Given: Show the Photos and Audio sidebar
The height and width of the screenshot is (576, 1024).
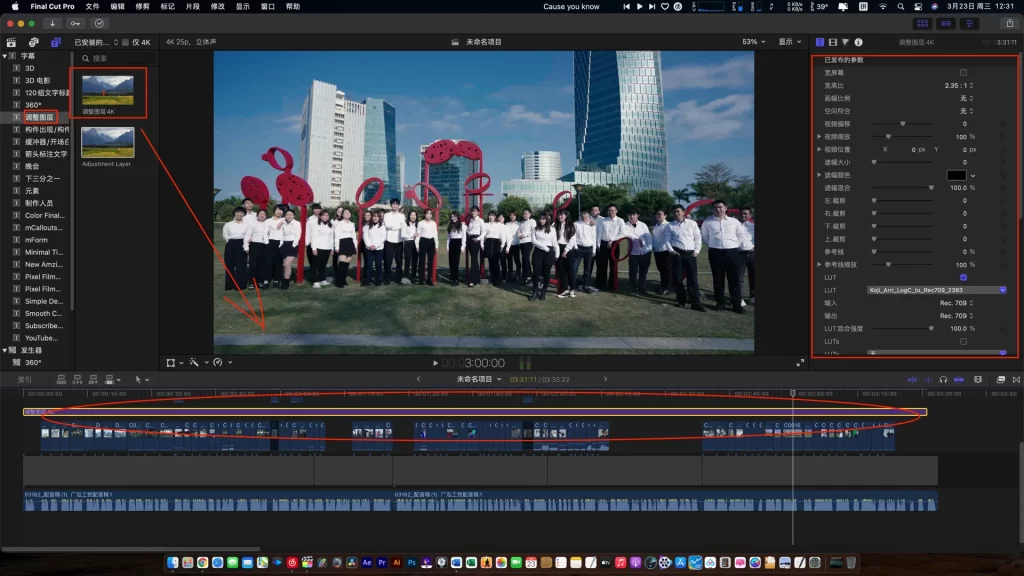Looking at the screenshot, I should click(x=33, y=42).
